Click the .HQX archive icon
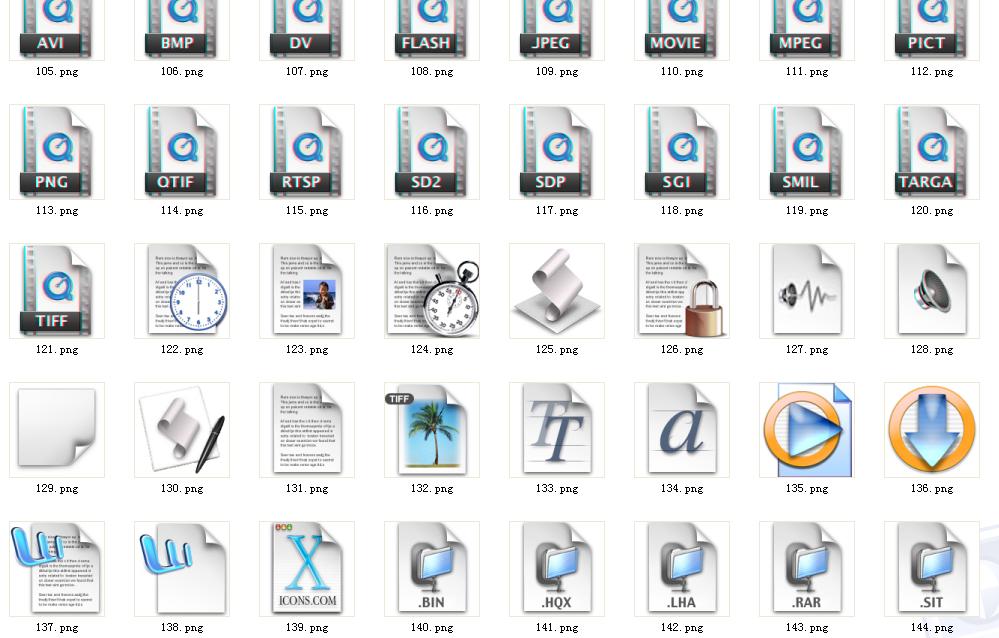 coord(557,569)
